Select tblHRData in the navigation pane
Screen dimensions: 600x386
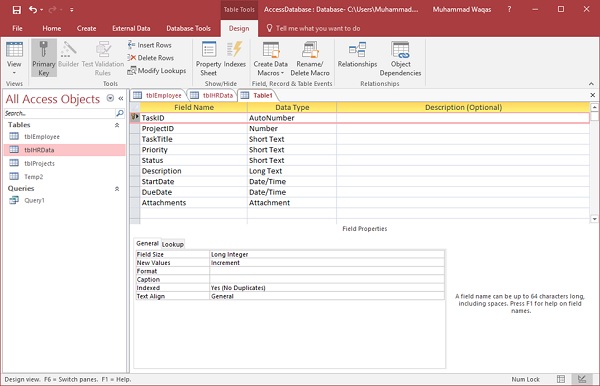(64, 150)
